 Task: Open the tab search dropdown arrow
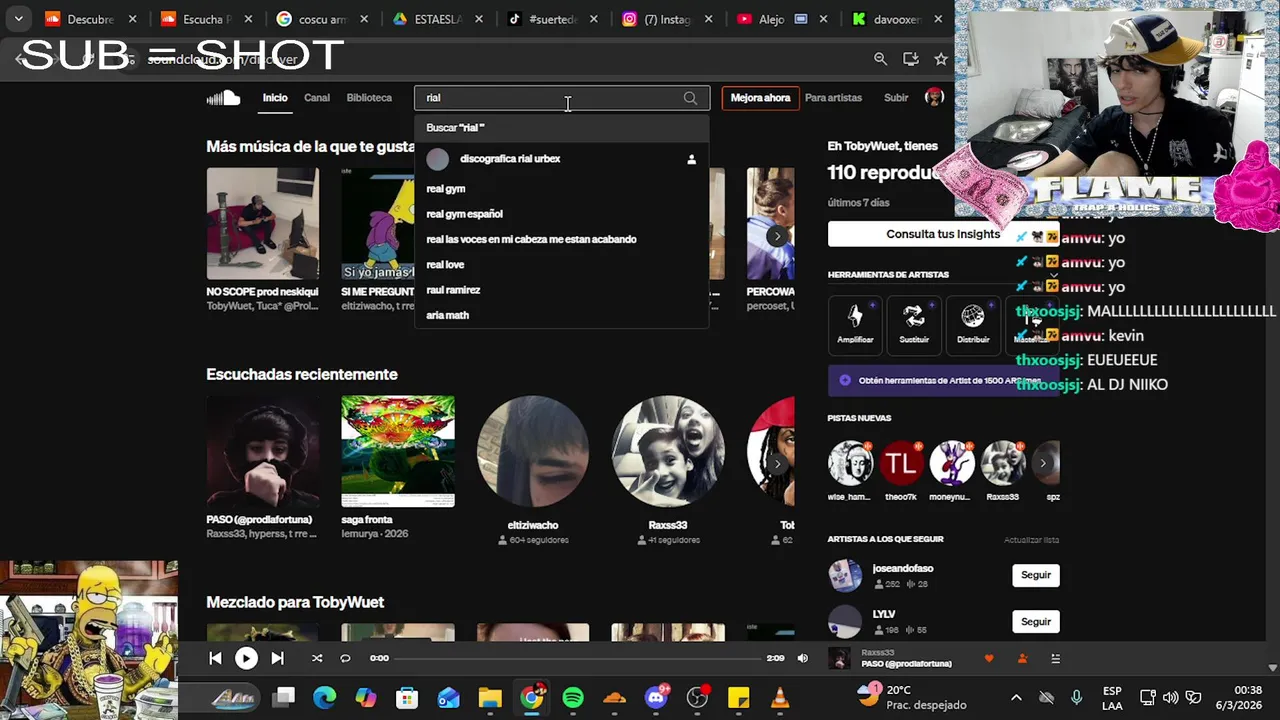point(18,19)
